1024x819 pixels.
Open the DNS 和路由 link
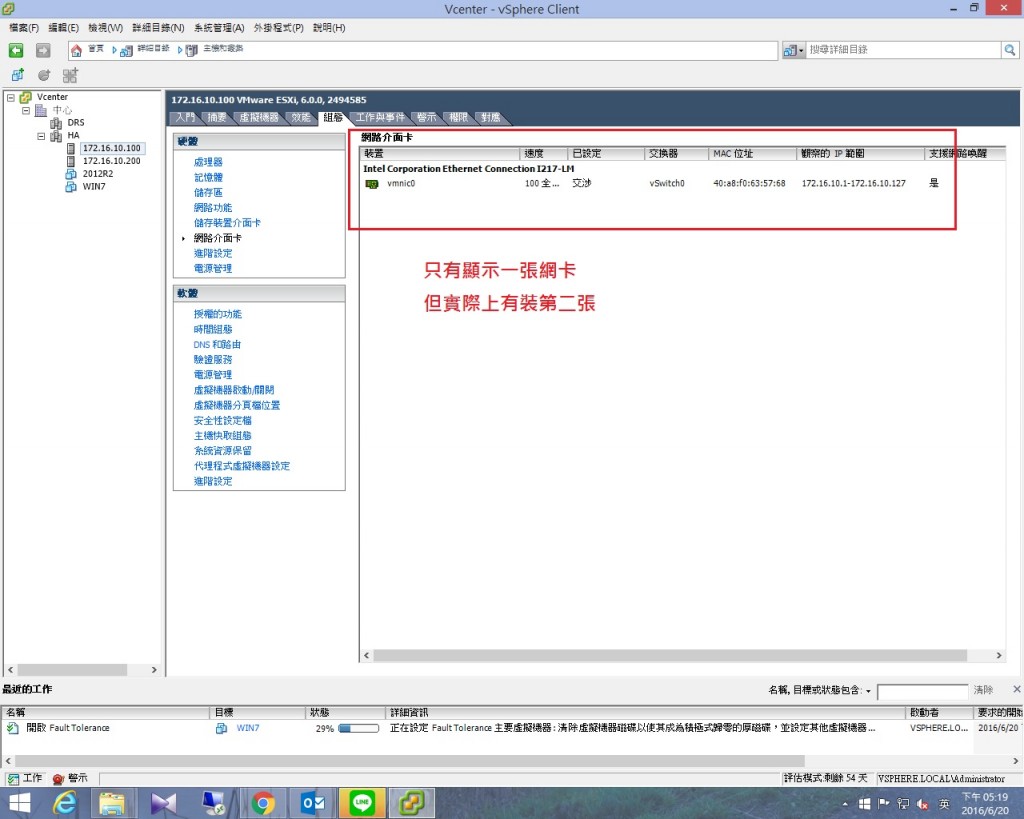coord(217,344)
